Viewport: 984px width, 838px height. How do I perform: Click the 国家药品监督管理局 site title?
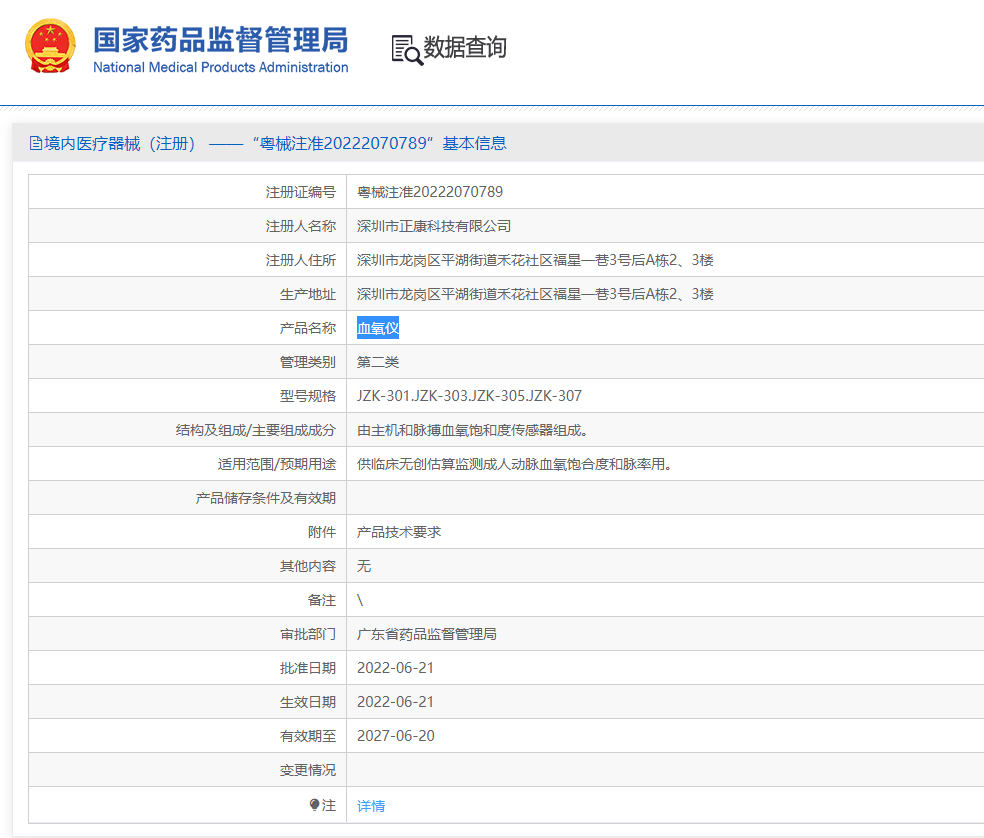[220, 39]
